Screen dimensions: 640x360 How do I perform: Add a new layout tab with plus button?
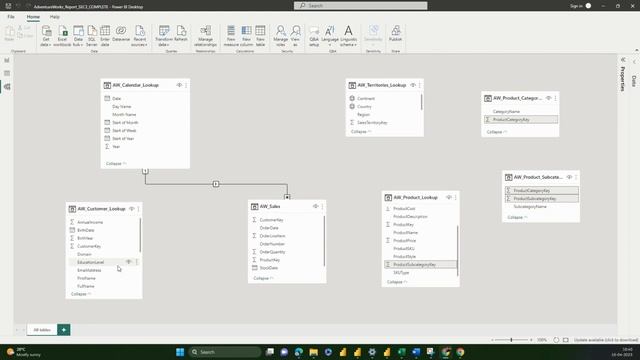click(64, 330)
